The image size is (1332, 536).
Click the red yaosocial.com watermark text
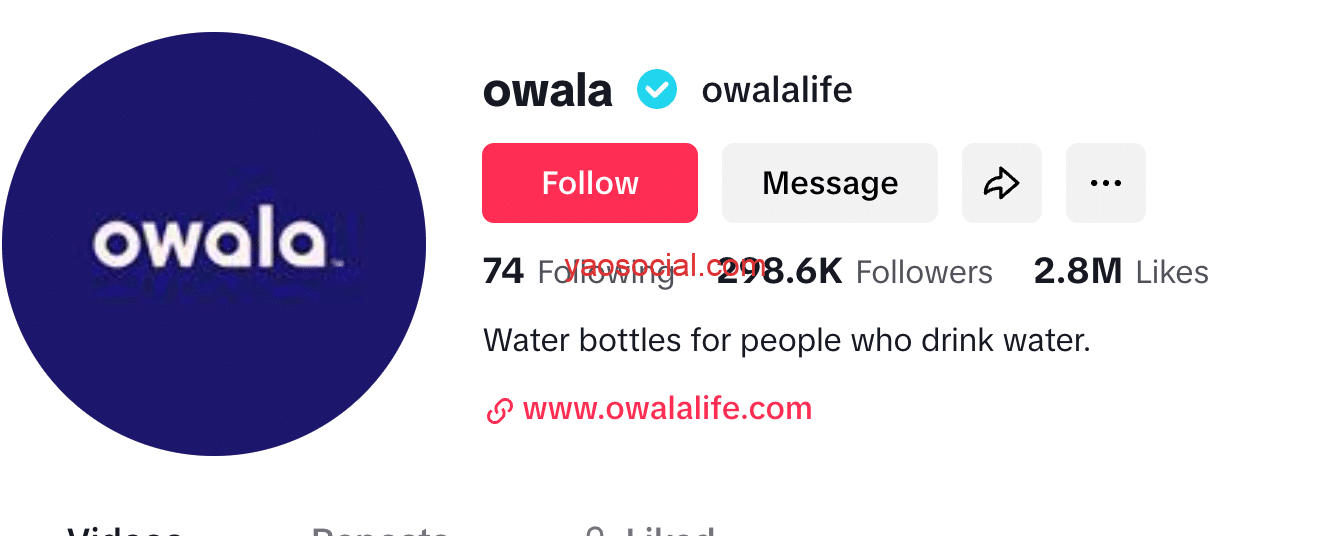[x=665, y=265]
